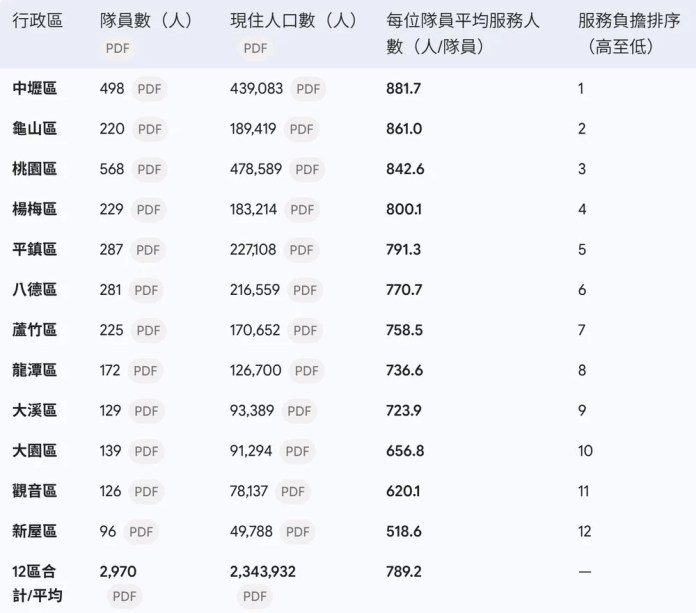Open PDF badge beside 新屋區 count 96

(x=141, y=532)
